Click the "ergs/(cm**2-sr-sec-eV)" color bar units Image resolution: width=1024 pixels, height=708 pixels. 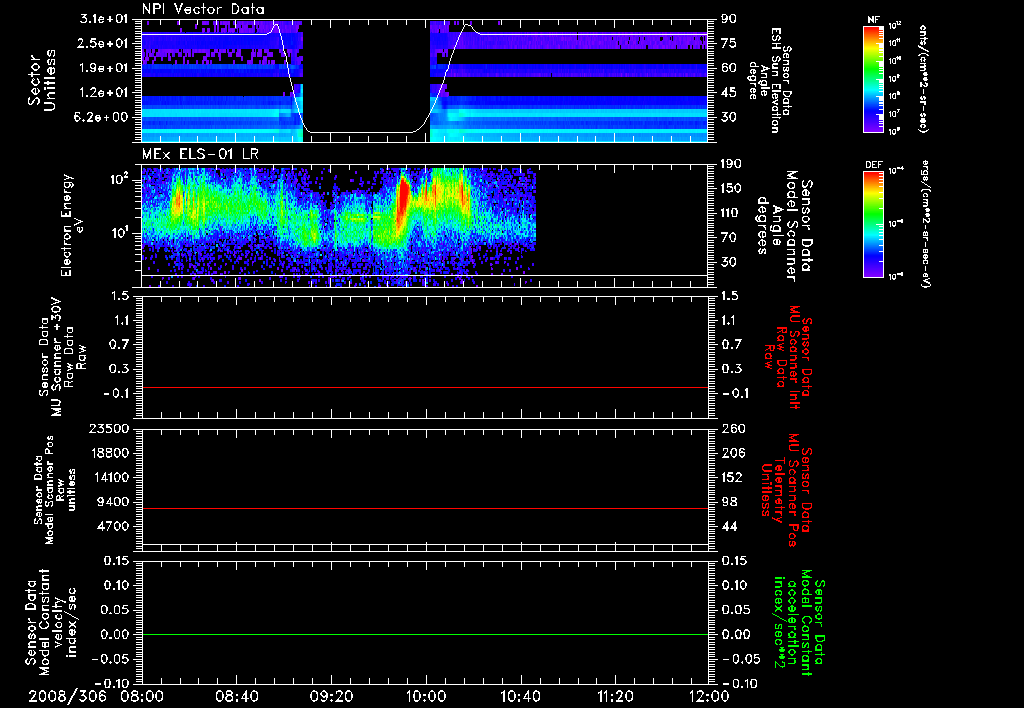924,224
